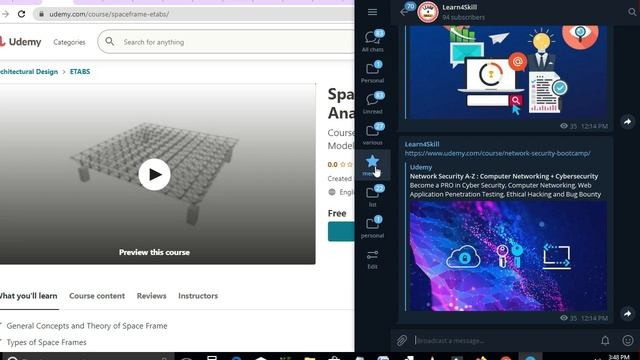Switch to Reviews tab
This screenshot has width=640, height=360.
pyautogui.click(x=151, y=296)
